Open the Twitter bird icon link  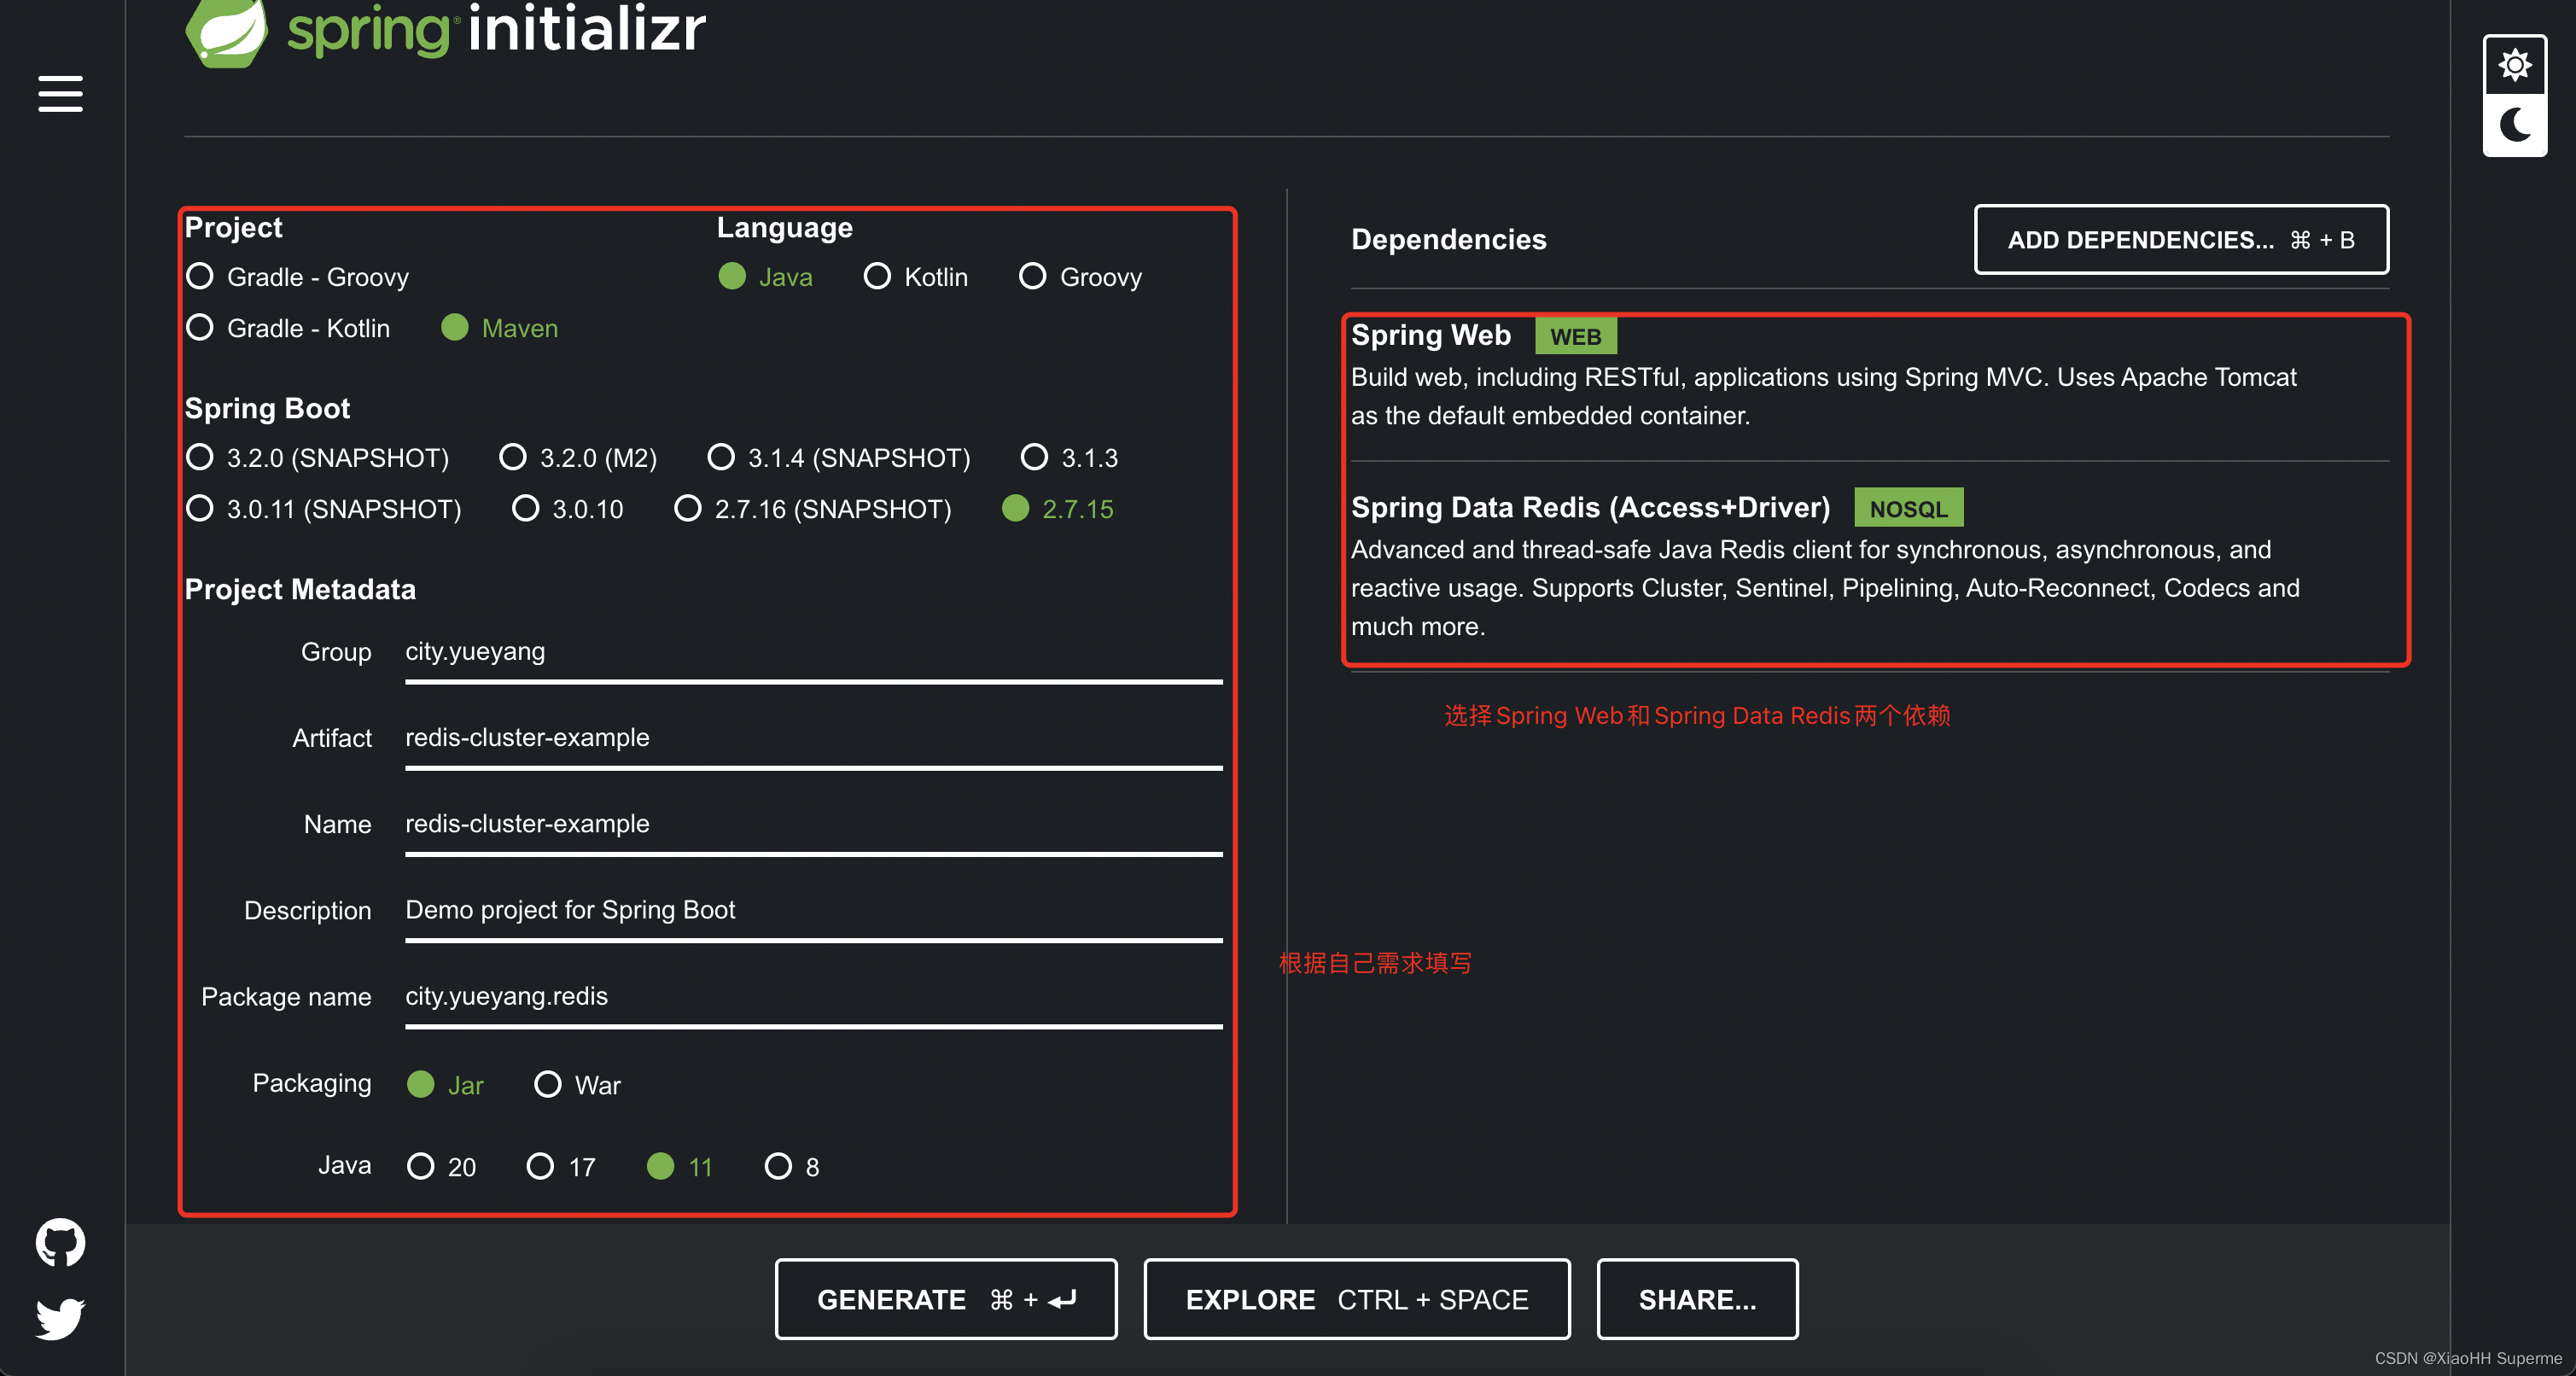point(60,1318)
